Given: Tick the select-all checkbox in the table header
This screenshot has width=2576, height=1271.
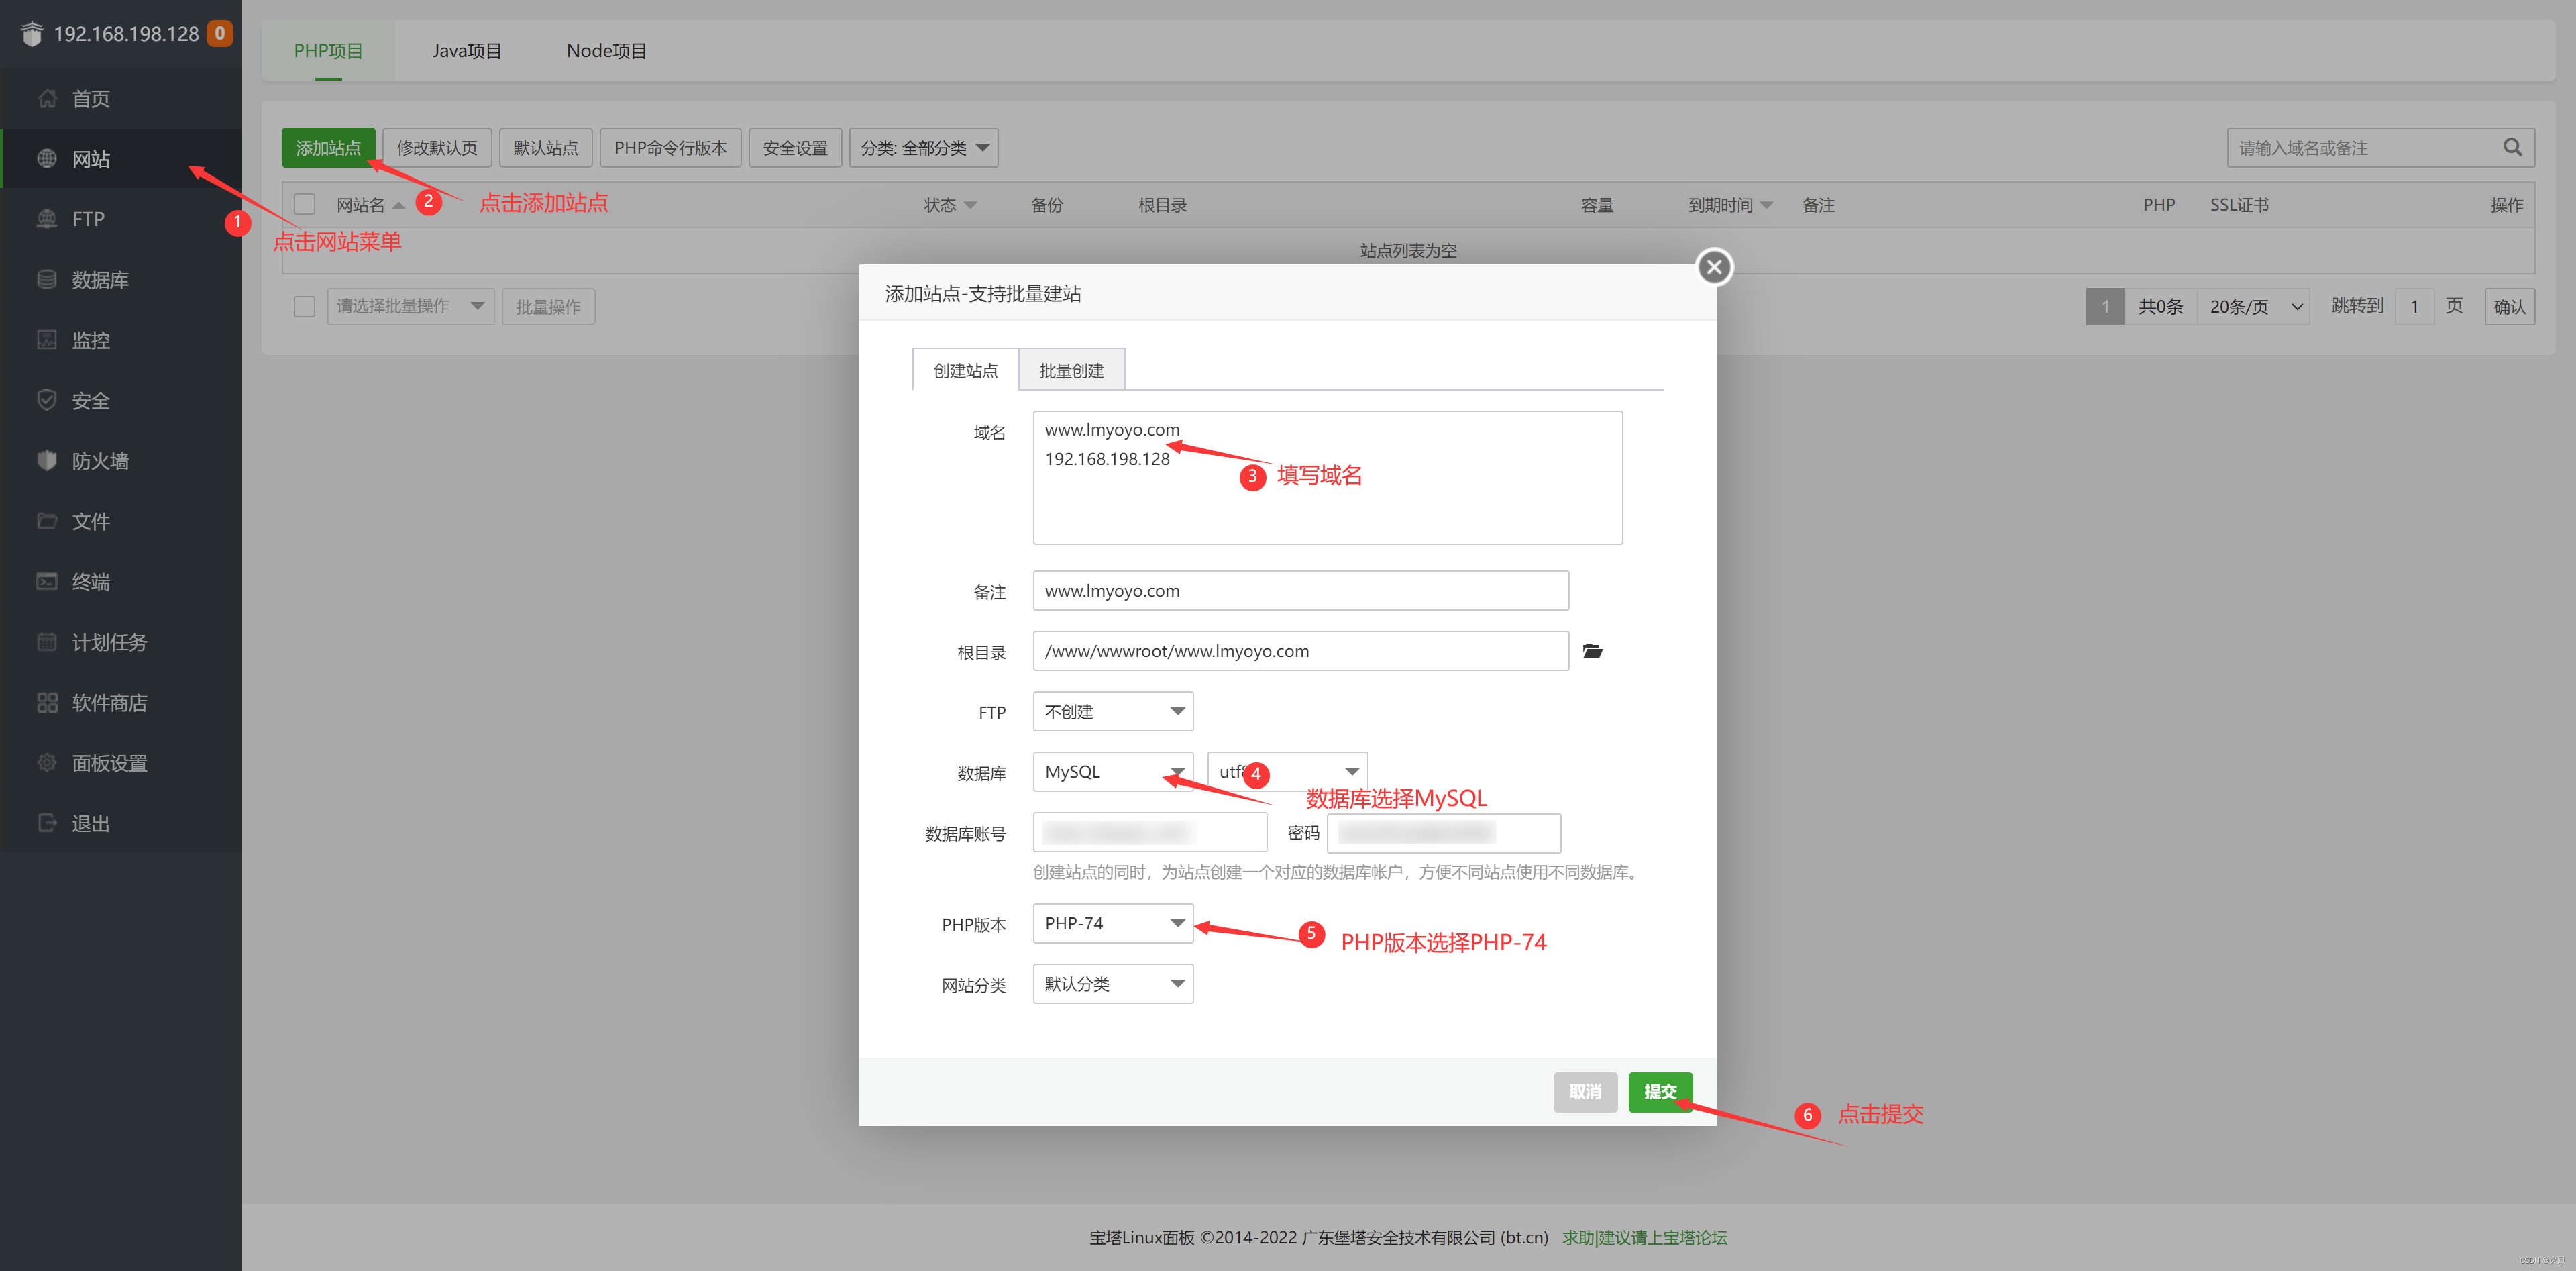Looking at the screenshot, I should click(305, 204).
